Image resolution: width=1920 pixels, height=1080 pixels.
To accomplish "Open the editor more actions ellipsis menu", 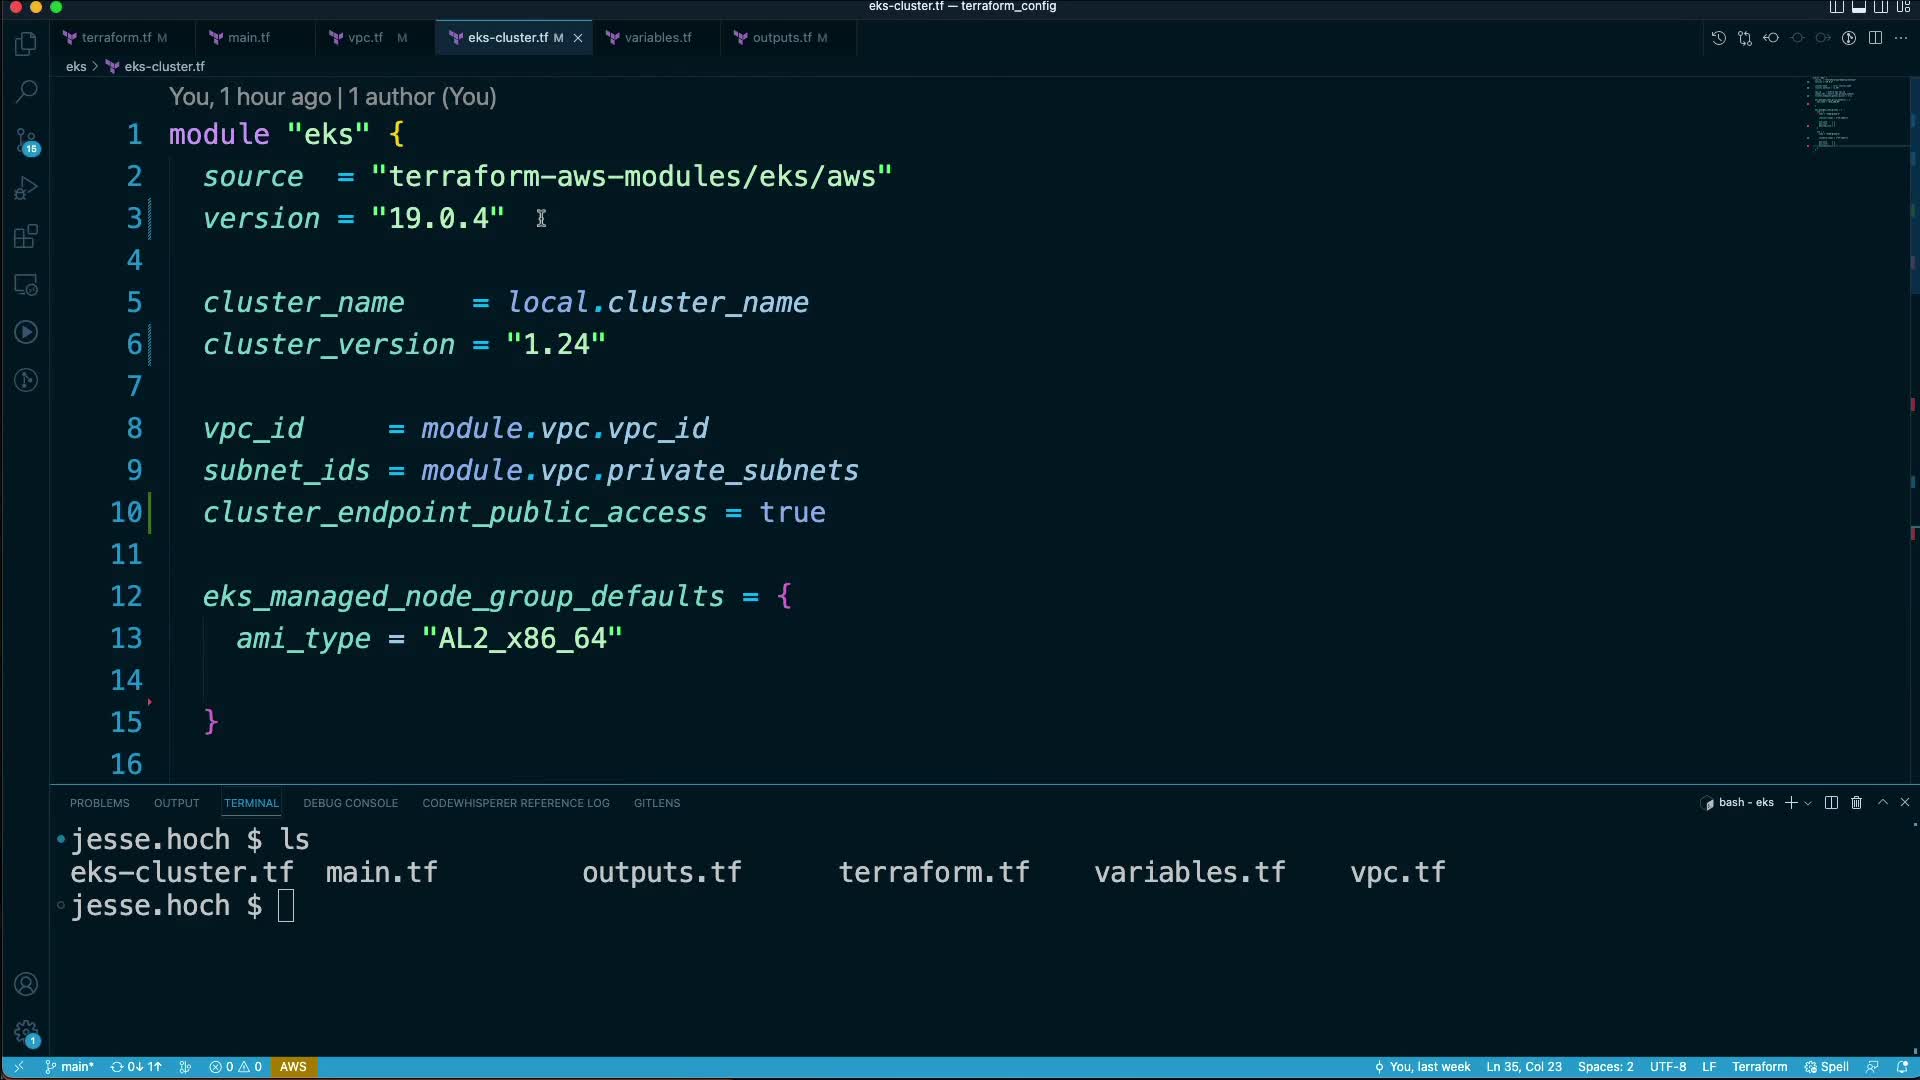I will point(1901,38).
